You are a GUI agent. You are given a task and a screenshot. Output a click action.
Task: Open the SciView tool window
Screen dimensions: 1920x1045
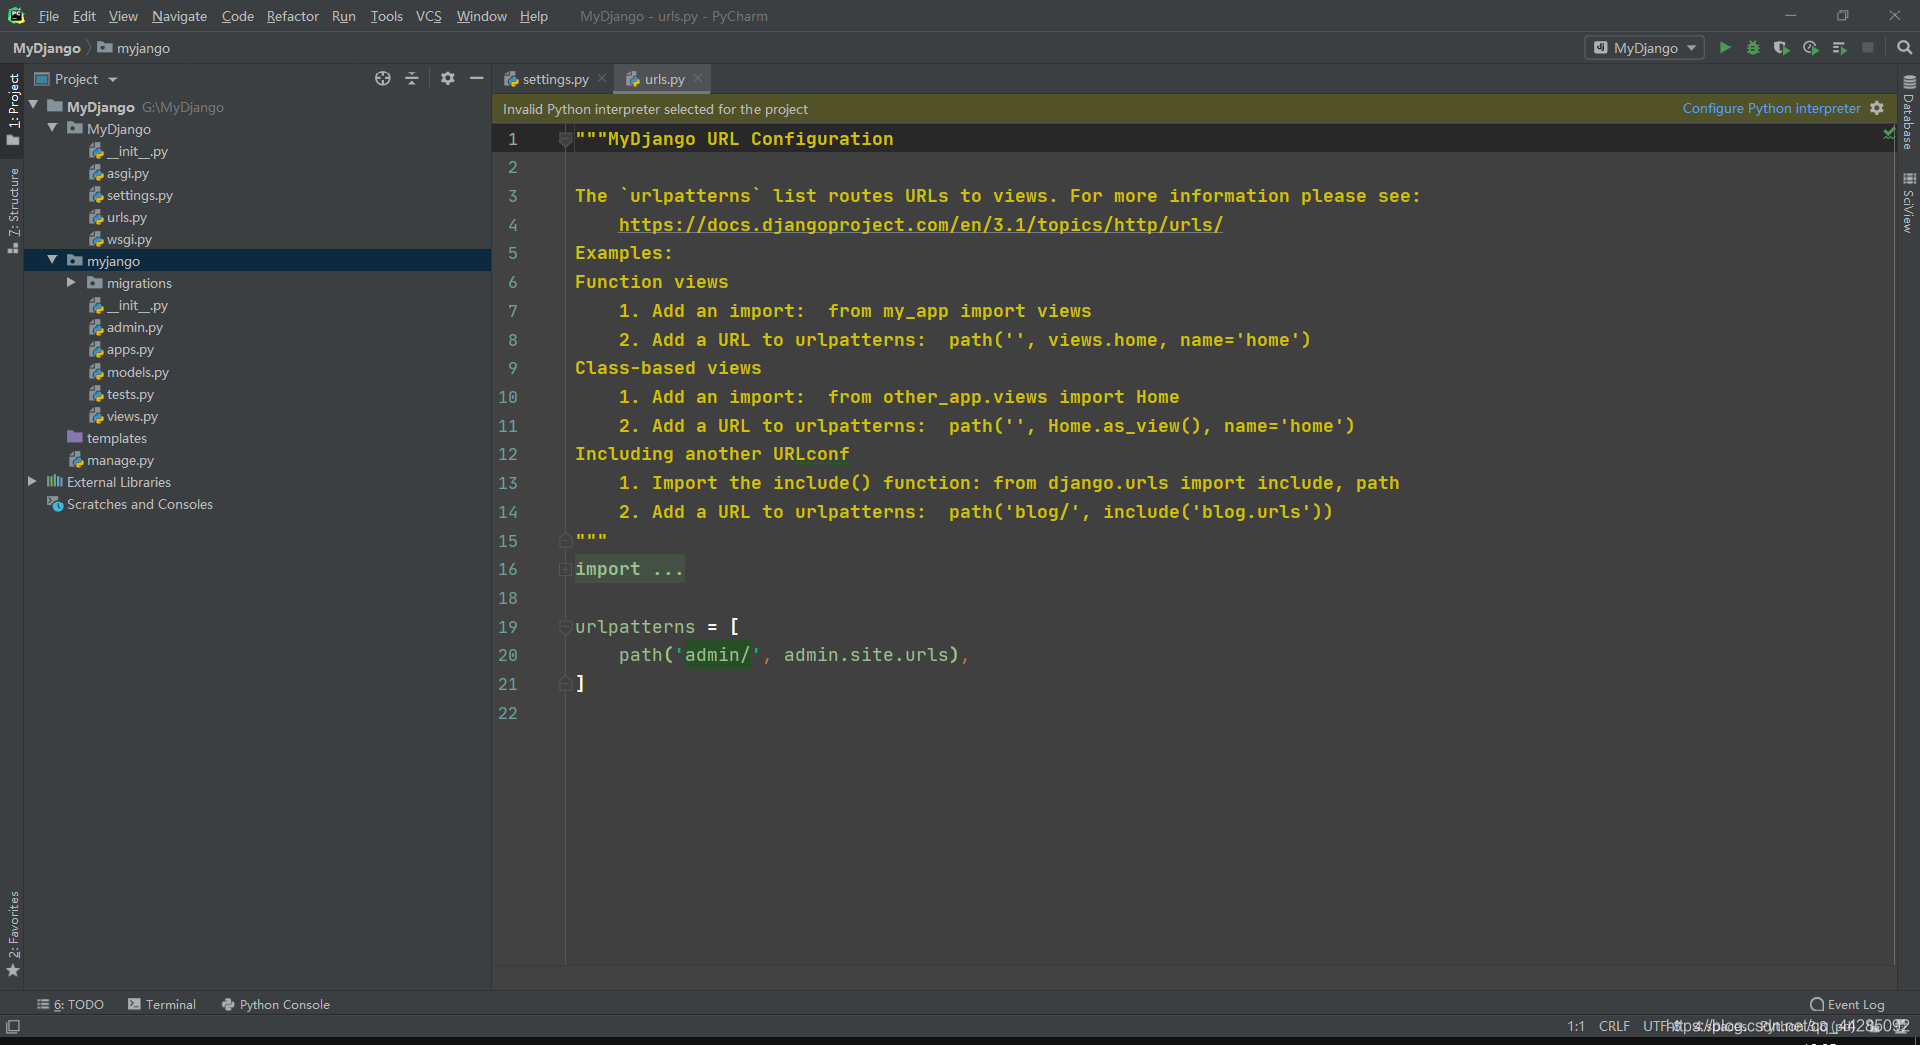(x=1908, y=203)
